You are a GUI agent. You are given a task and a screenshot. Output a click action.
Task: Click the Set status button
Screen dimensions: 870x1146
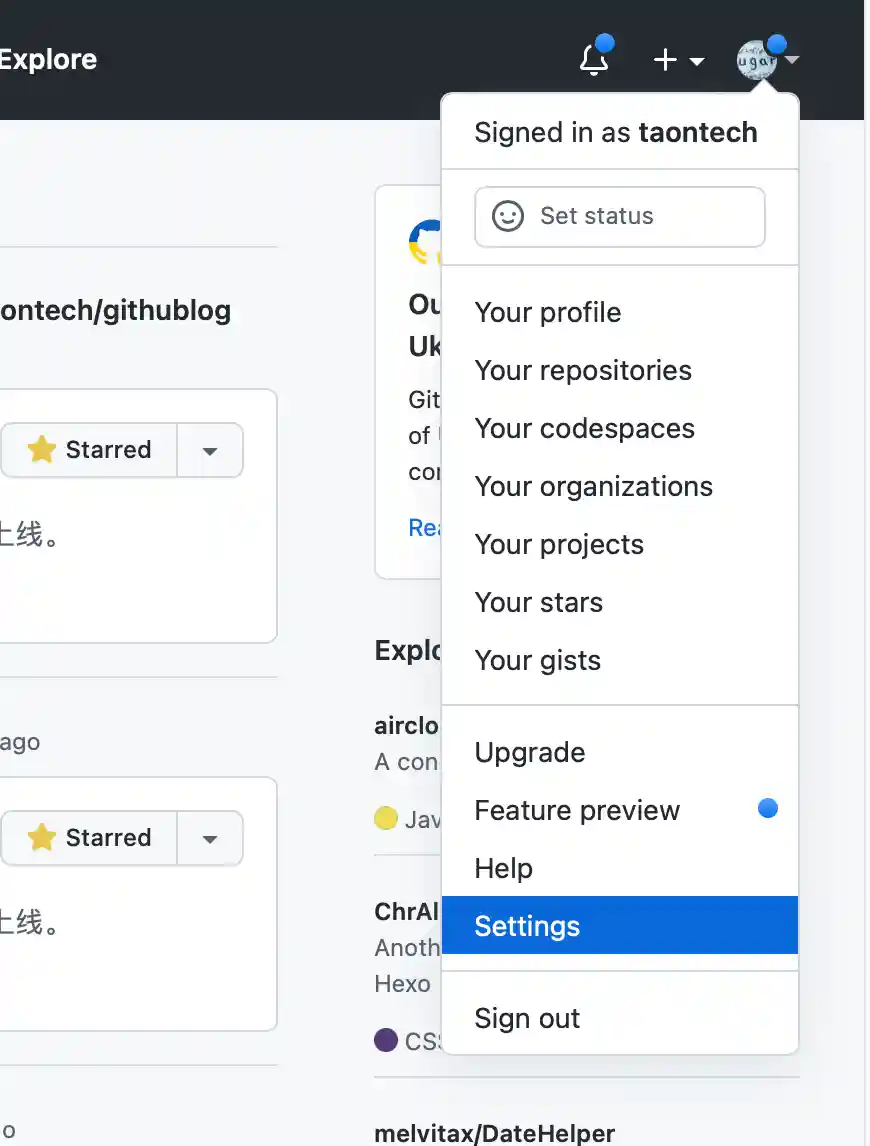pyautogui.click(x=619, y=216)
